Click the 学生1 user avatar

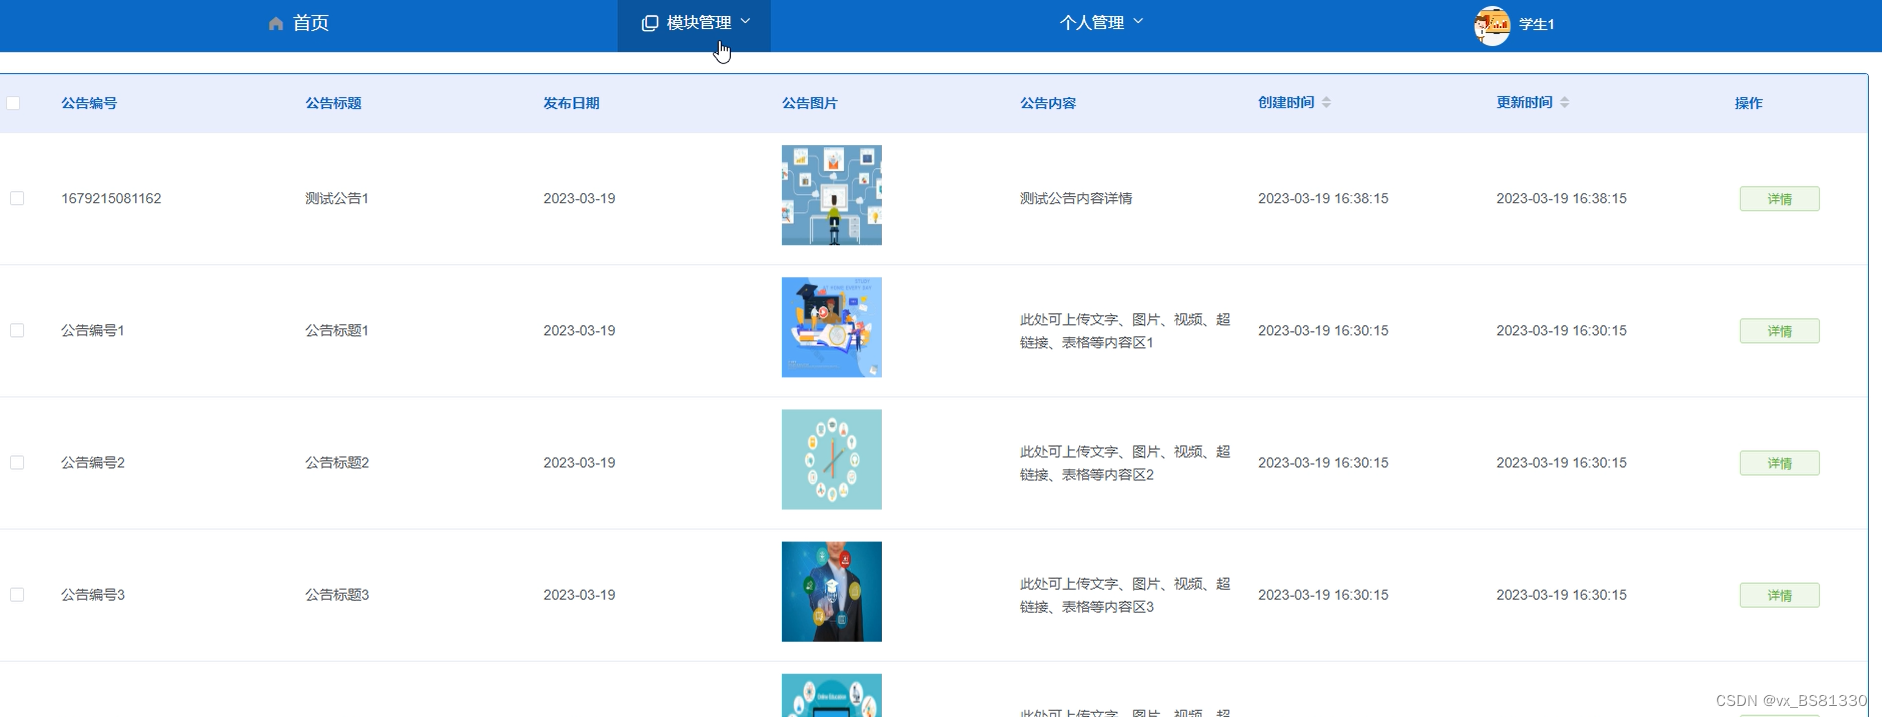coord(1492,25)
